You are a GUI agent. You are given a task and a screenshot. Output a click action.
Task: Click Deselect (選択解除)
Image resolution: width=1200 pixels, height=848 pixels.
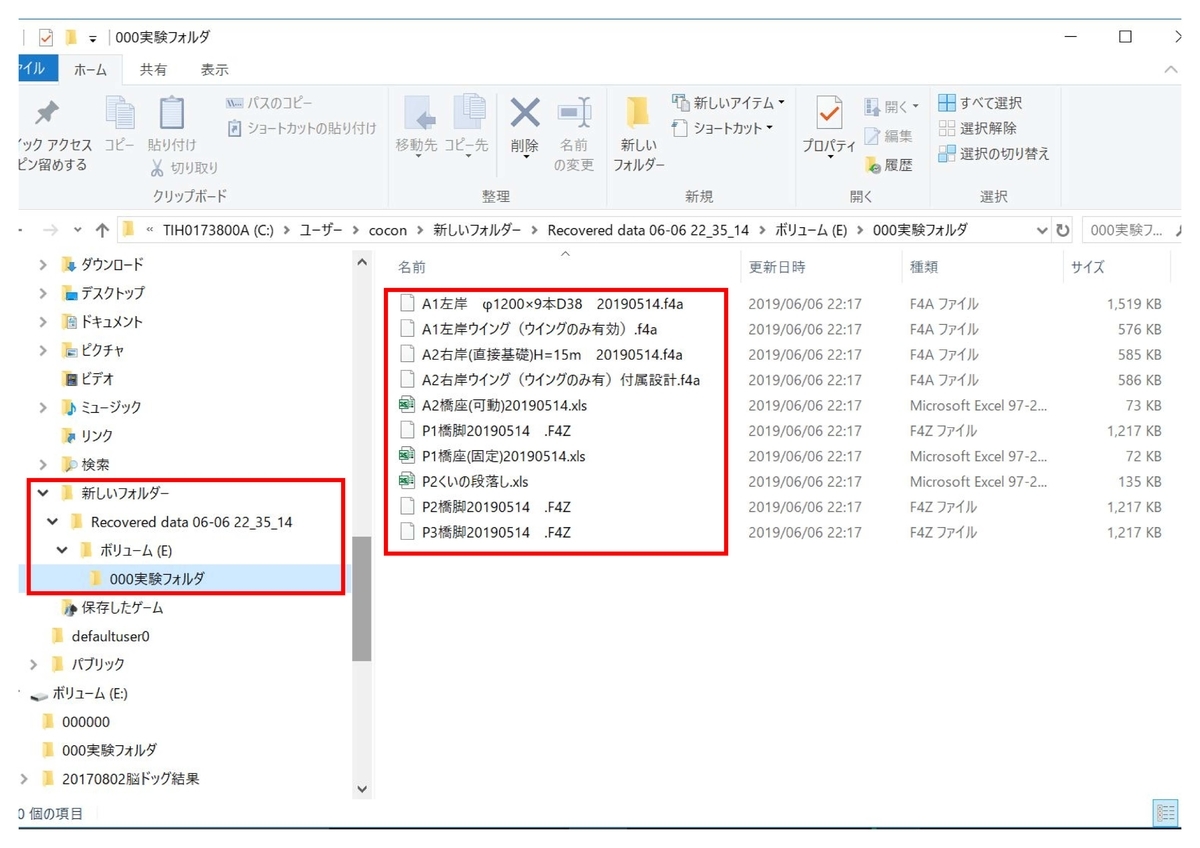pos(978,128)
